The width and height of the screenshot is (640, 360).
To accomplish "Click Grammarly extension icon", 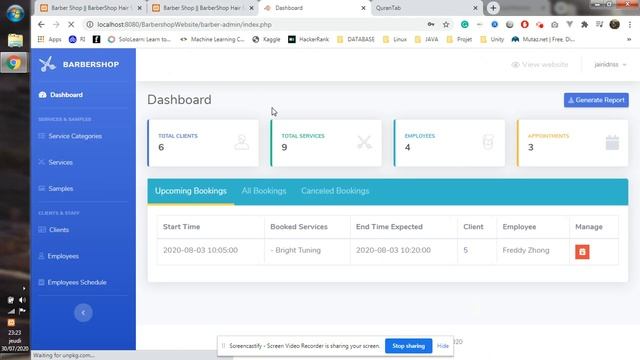I will tap(464, 24).
